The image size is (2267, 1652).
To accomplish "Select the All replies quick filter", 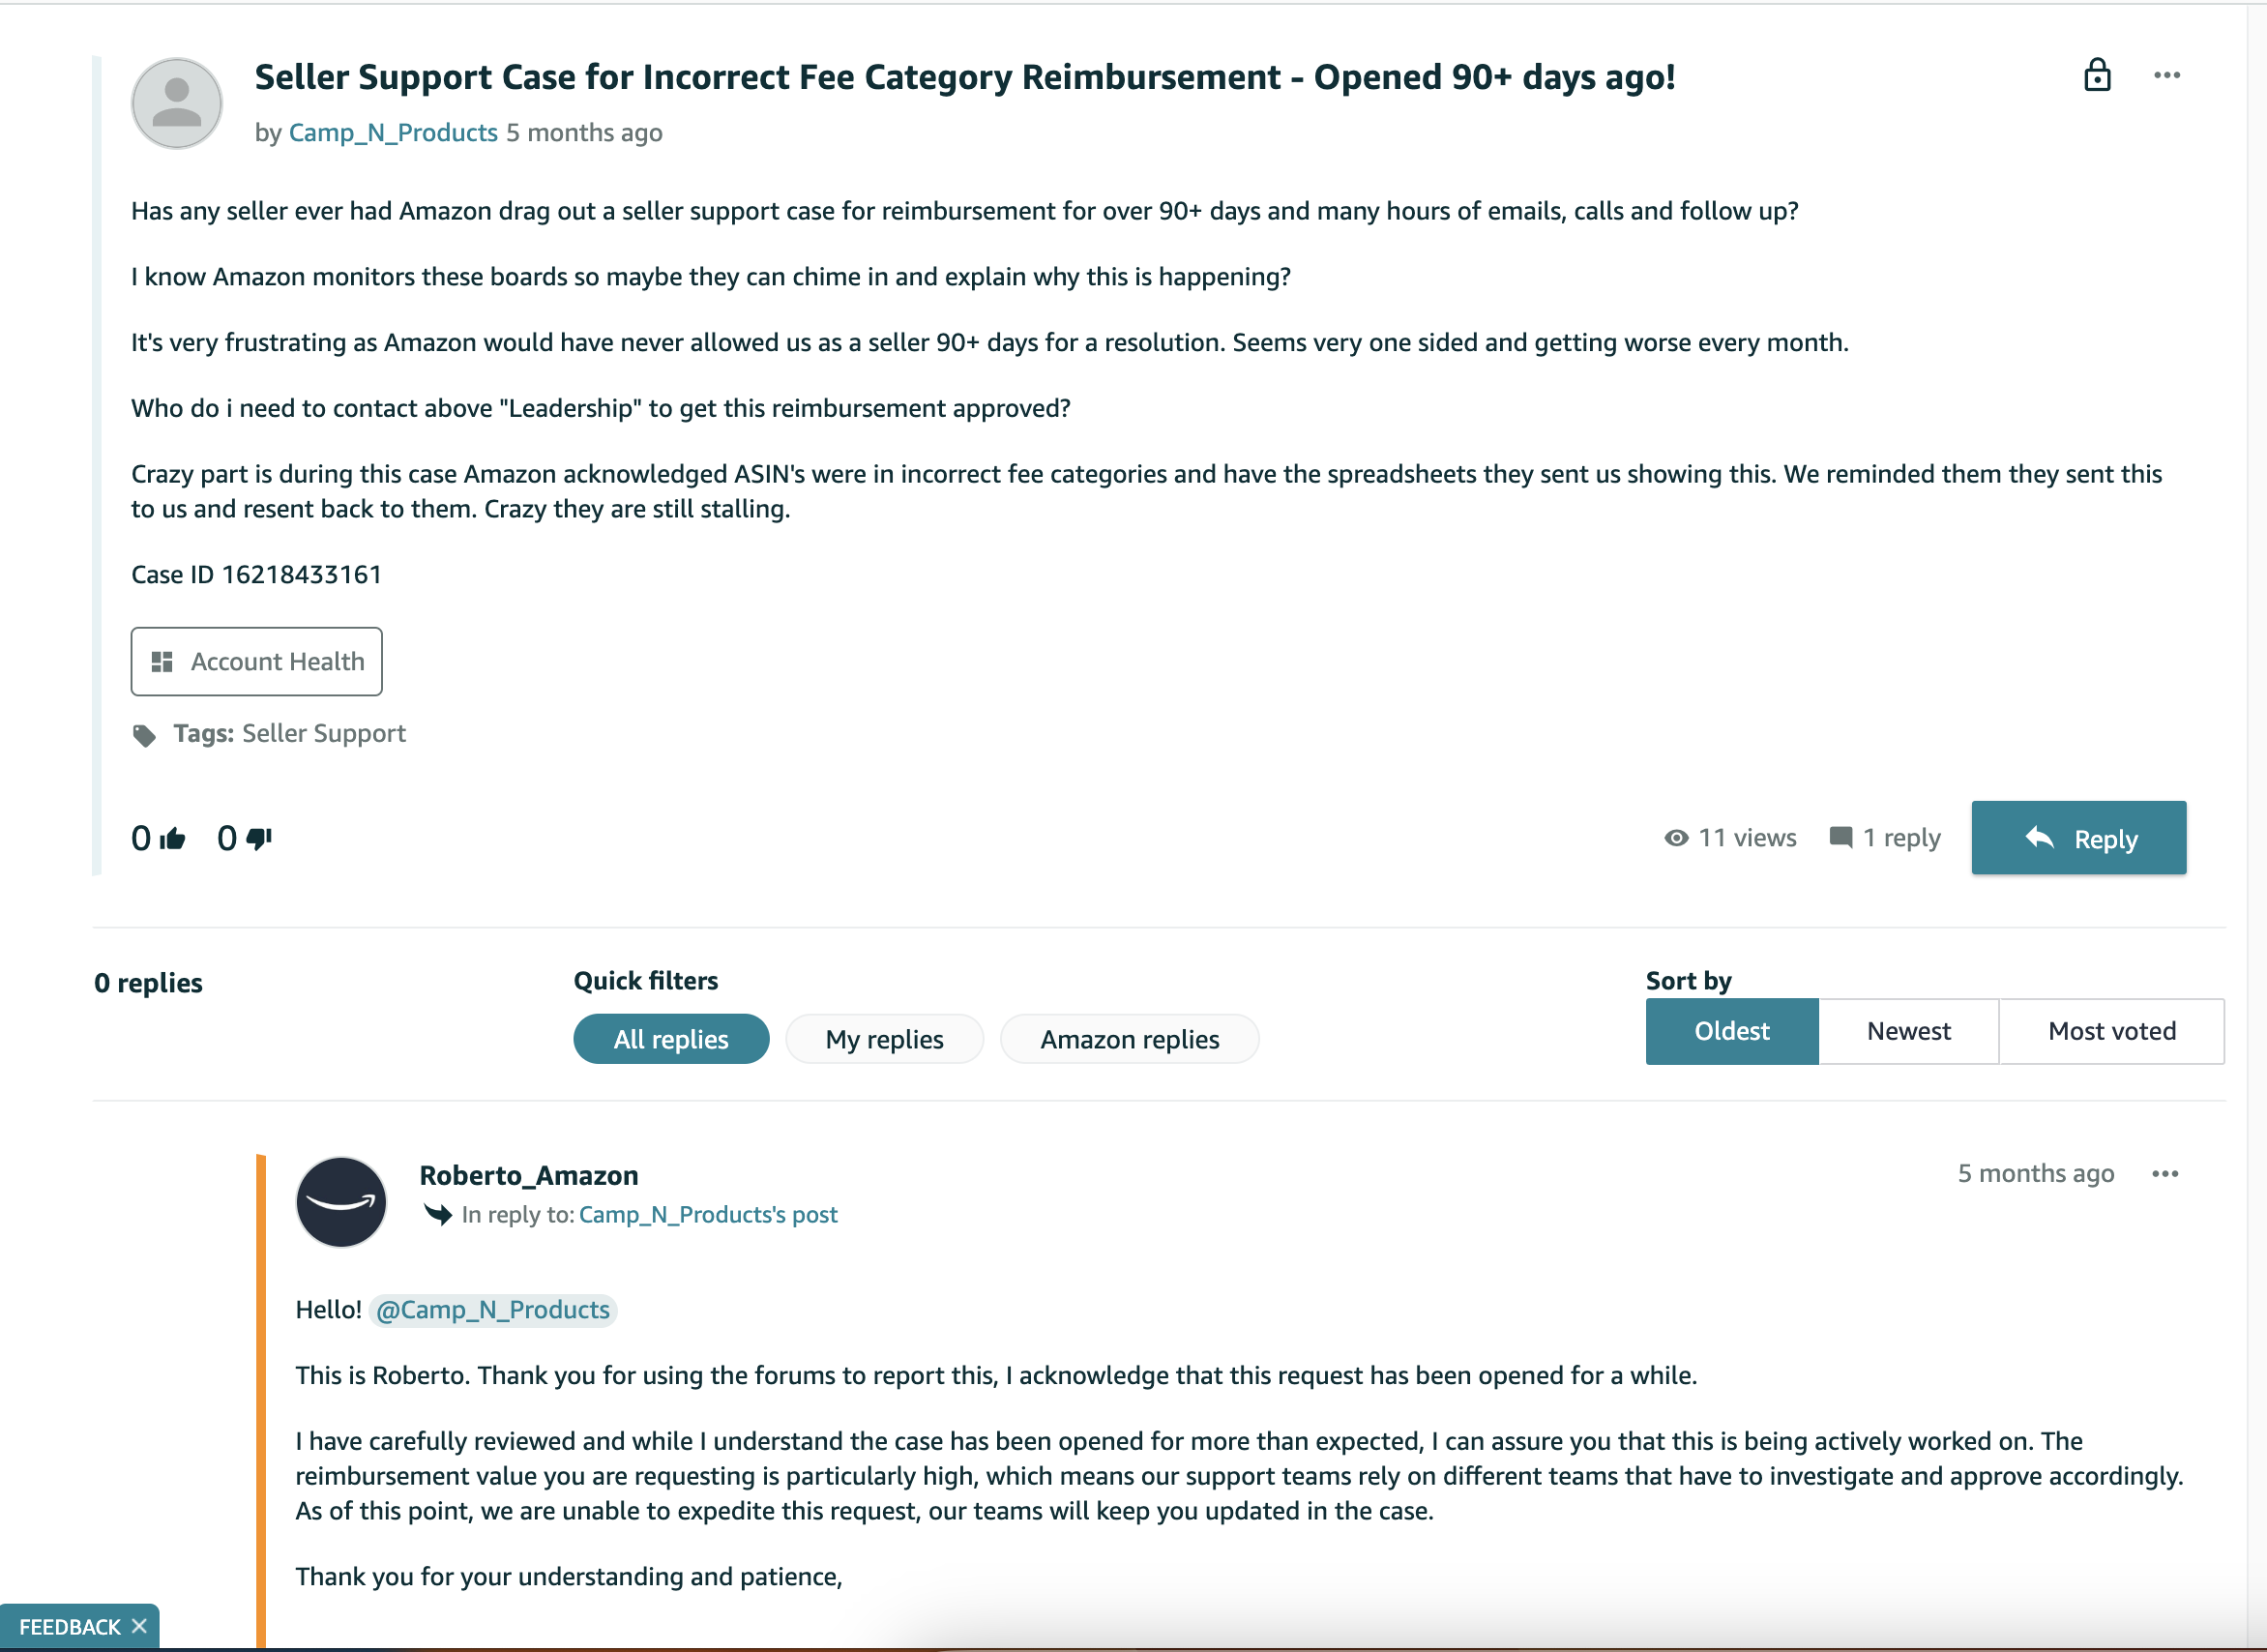I will coord(671,1039).
